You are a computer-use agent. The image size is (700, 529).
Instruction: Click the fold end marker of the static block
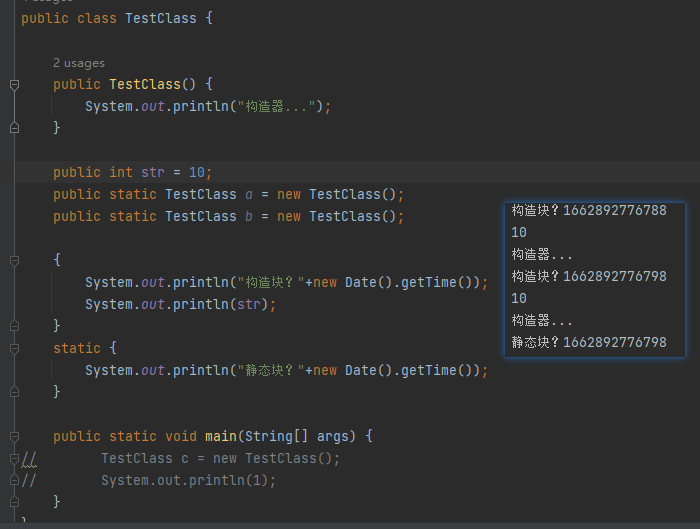coord(14,392)
